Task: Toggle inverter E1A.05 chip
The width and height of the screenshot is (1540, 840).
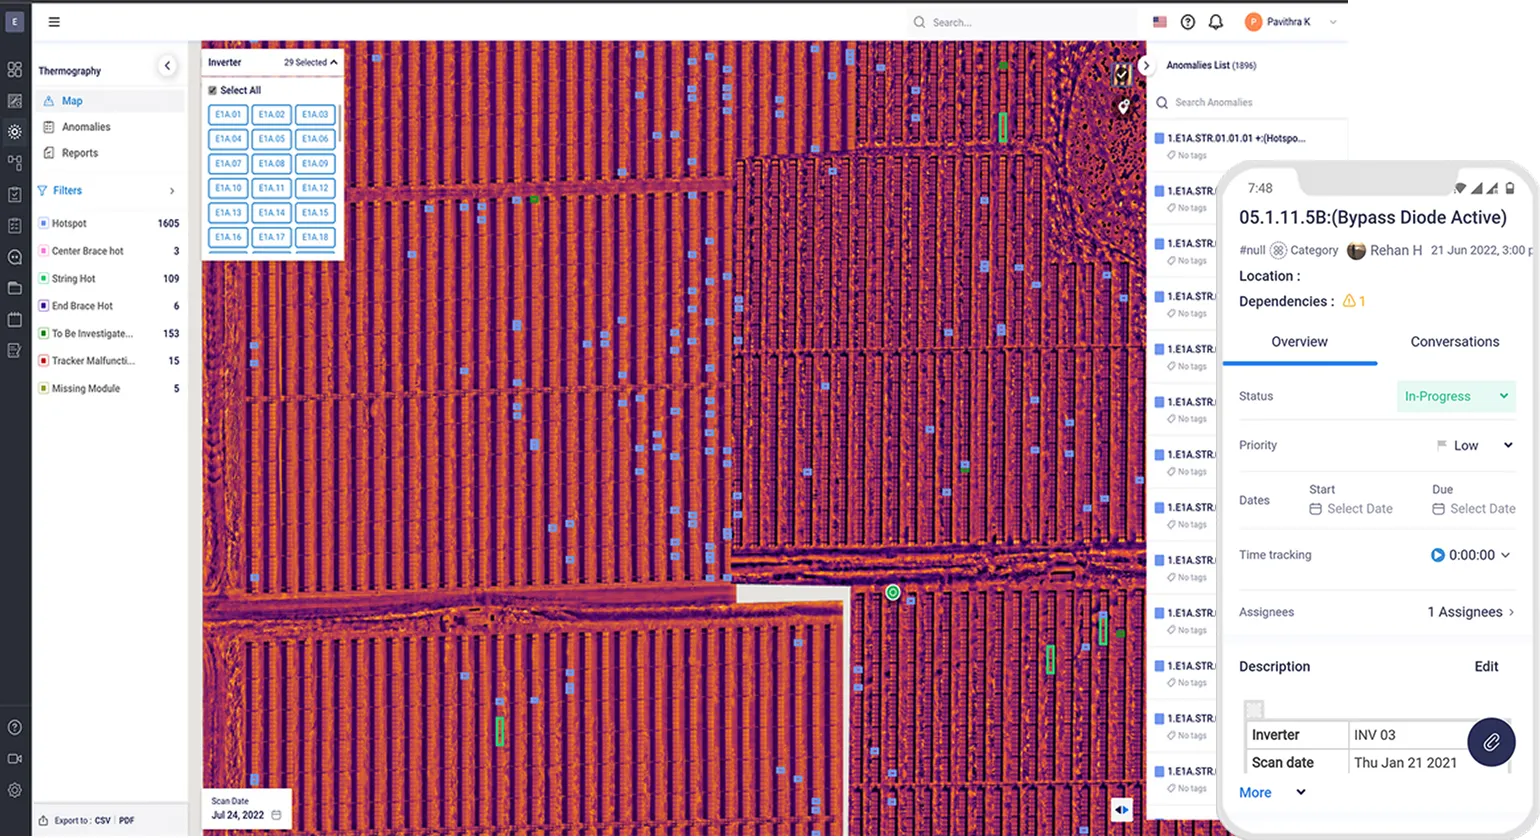Action: [x=272, y=139]
